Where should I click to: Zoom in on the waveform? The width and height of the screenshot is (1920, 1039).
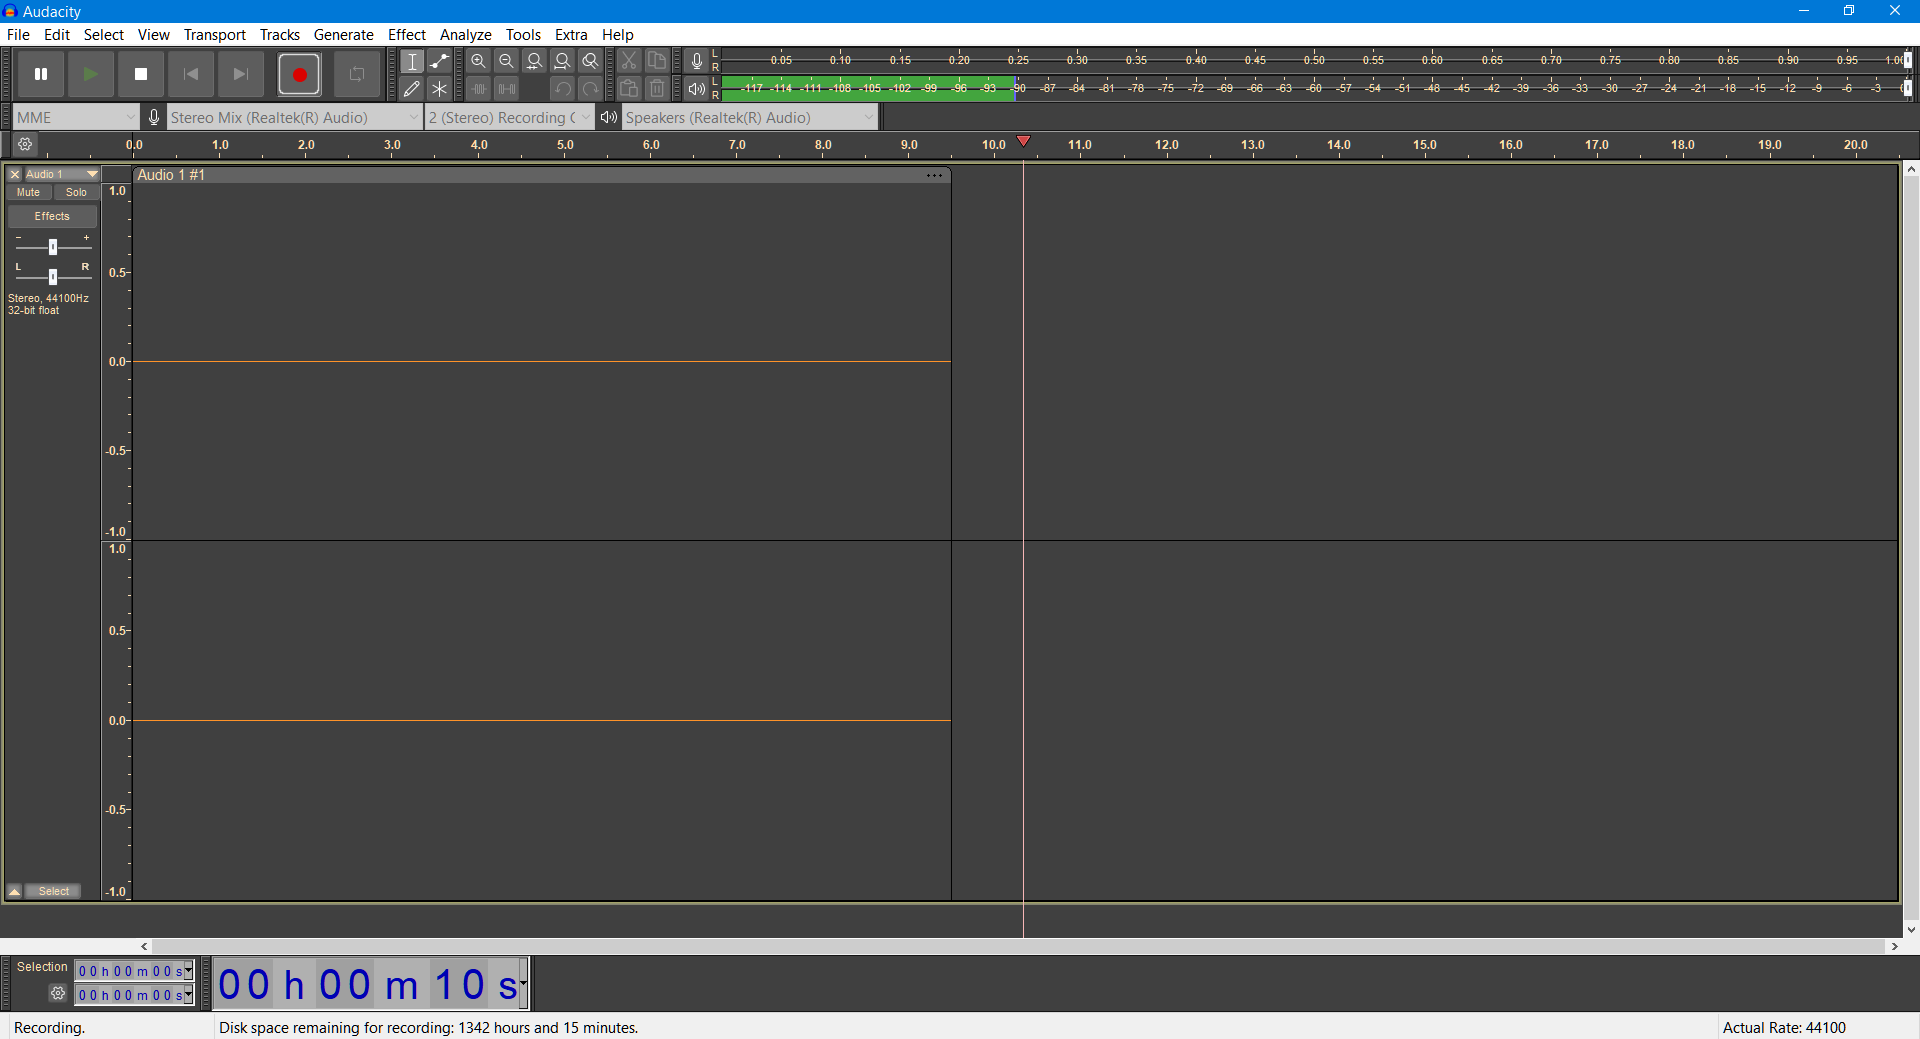[479, 61]
